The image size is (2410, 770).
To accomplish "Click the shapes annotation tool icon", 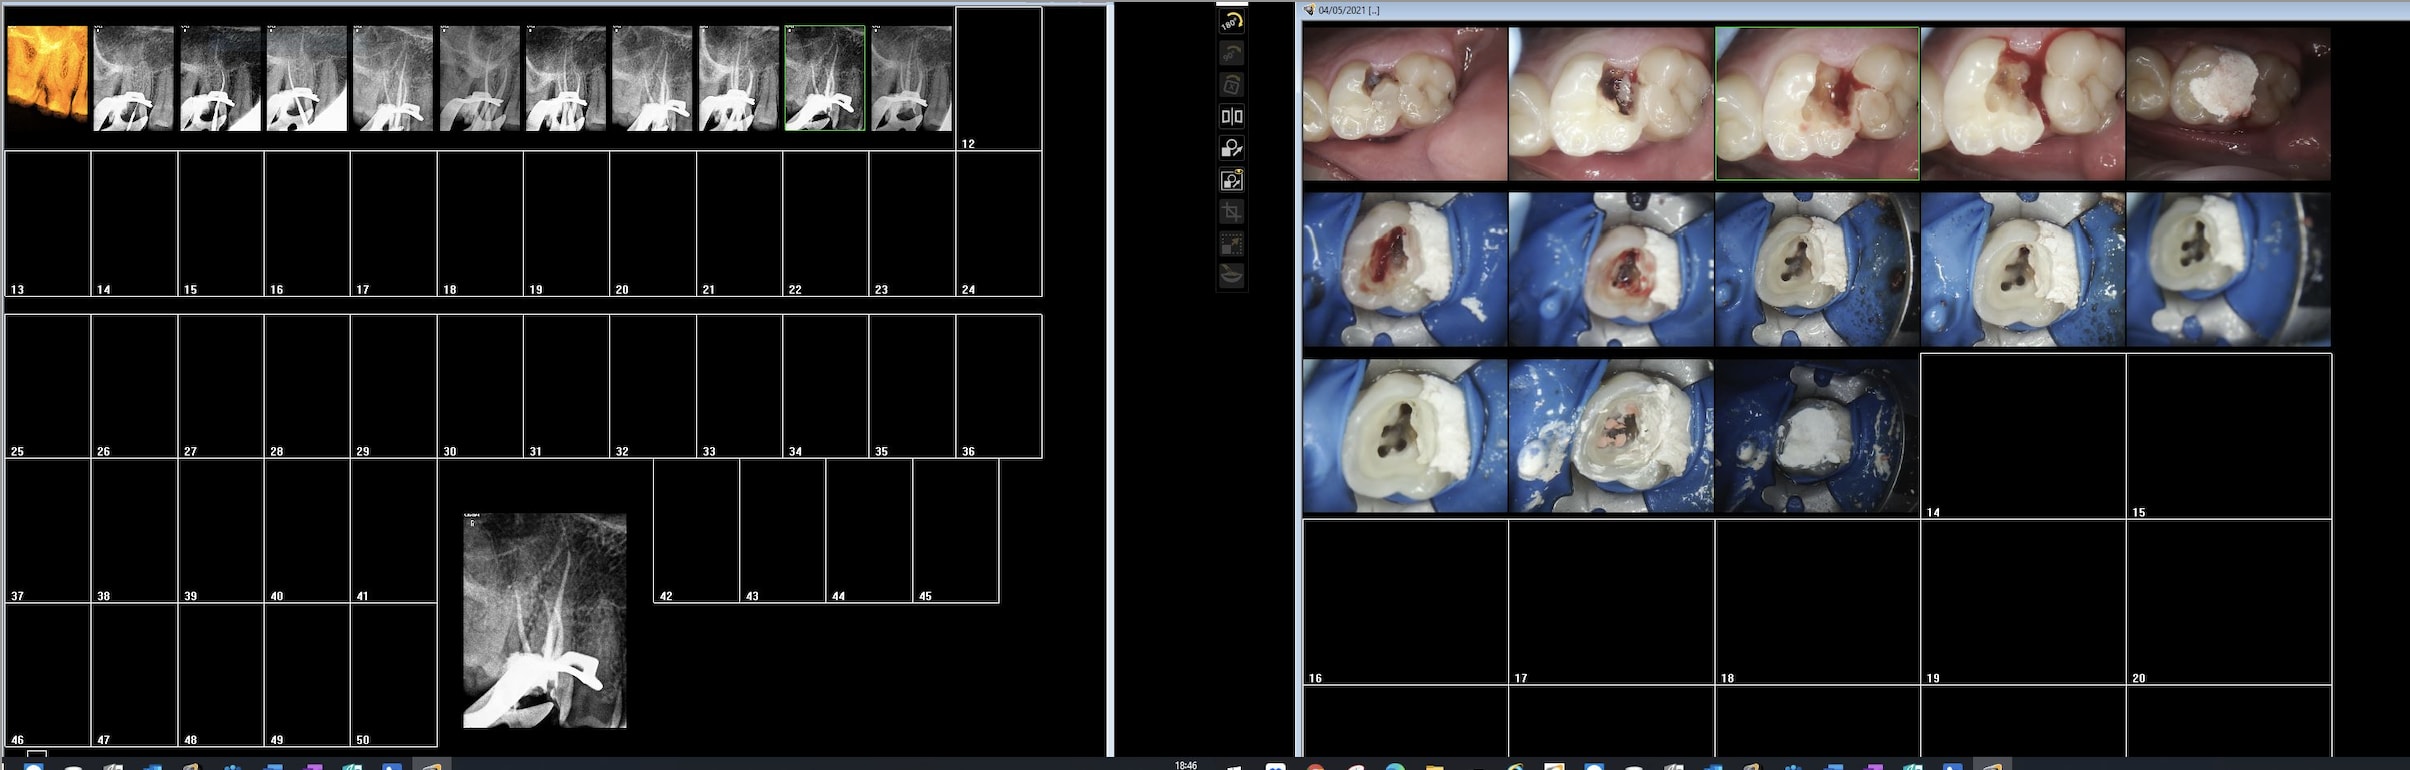I will 1231,149.
